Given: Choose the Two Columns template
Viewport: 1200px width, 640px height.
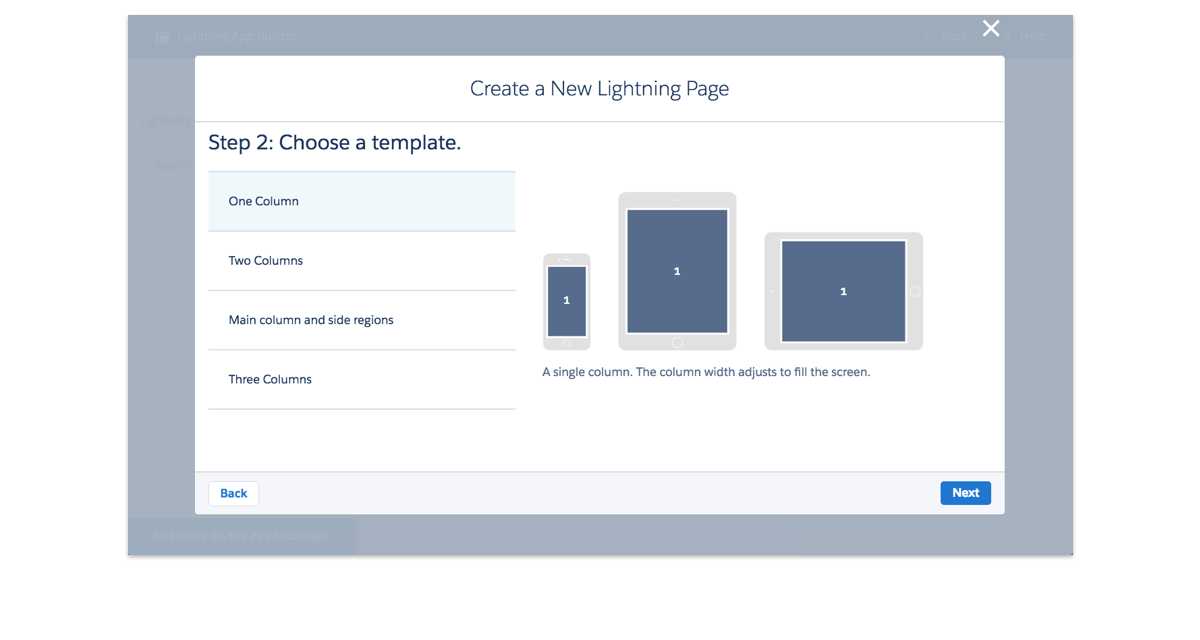Looking at the screenshot, I should [361, 261].
